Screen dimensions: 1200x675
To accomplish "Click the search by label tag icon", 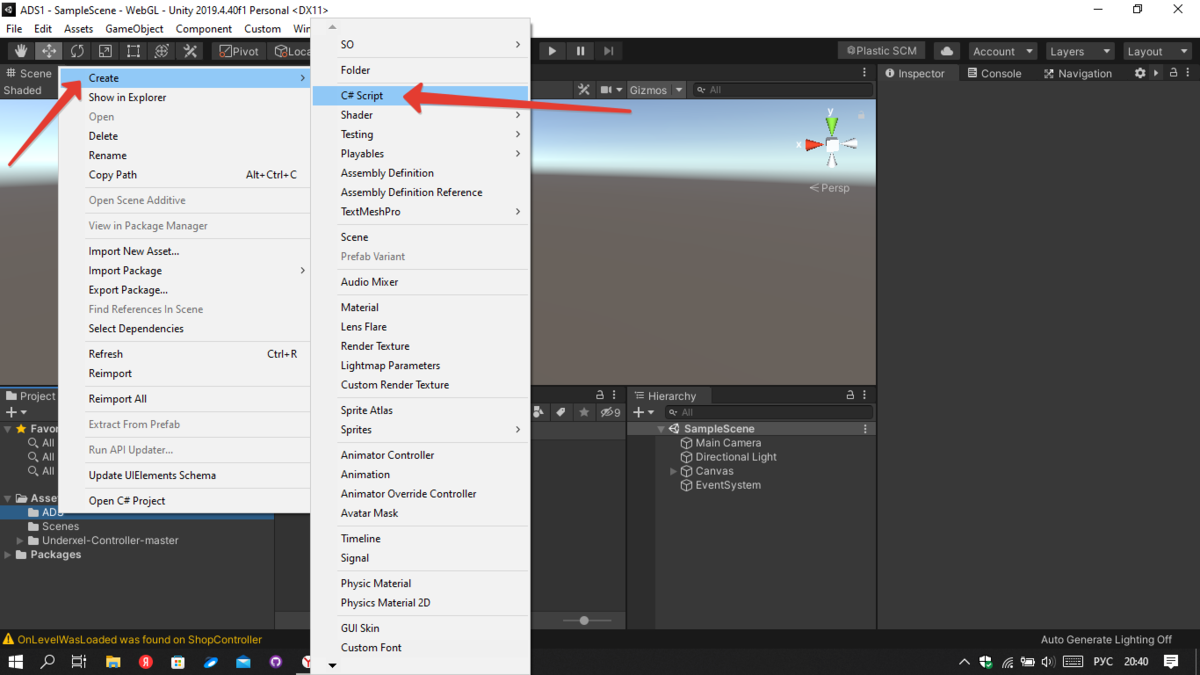I will [x=562, y=412].
